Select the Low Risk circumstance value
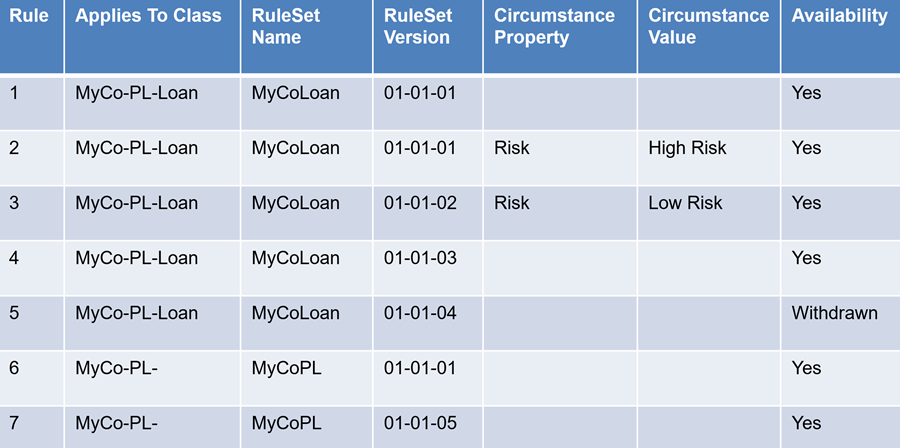The height and width of the screenshot is (448, 900). click(x=685, y=203)
